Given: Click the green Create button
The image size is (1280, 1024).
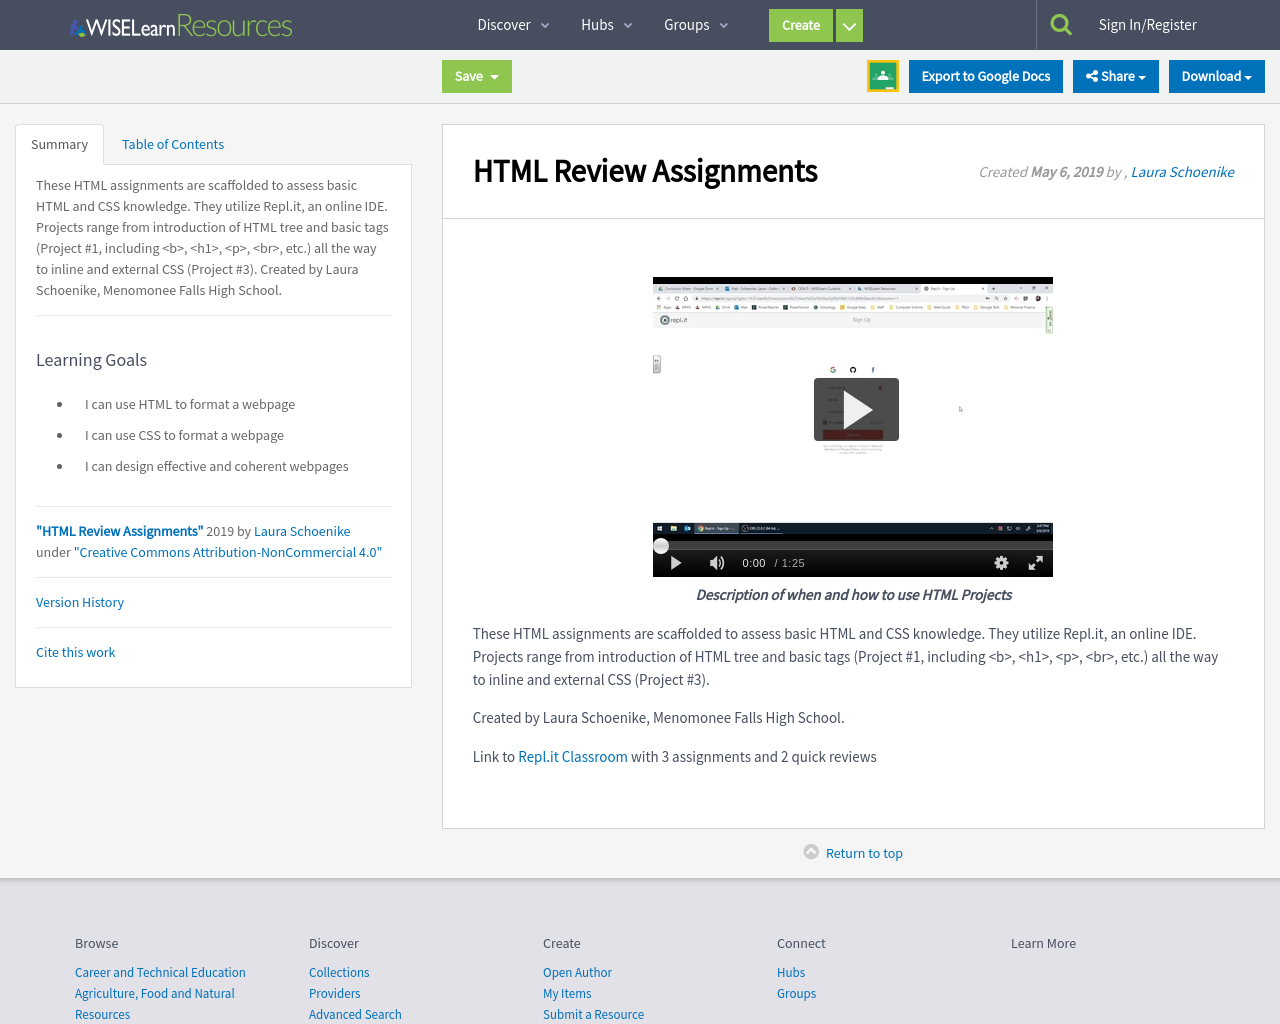Looking at the screenshot, I should pos(801,26).
